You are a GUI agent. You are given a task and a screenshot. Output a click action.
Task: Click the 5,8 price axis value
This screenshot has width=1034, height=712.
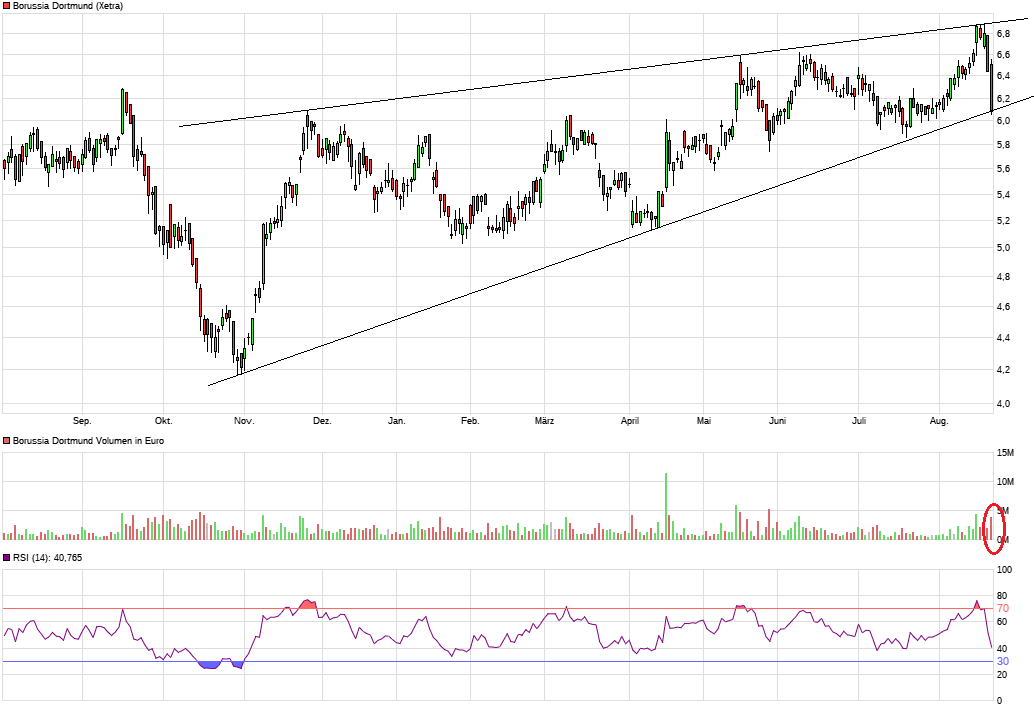(1003, 144)
